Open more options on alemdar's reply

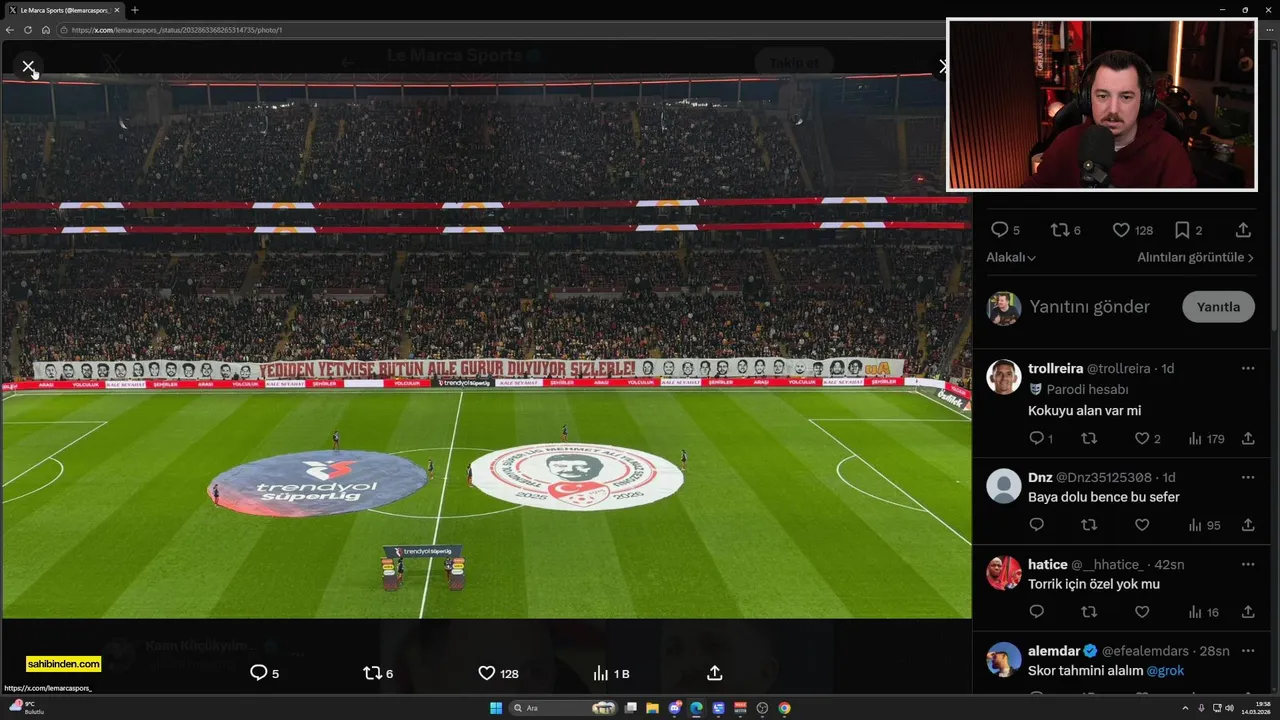click(1248, 650)
